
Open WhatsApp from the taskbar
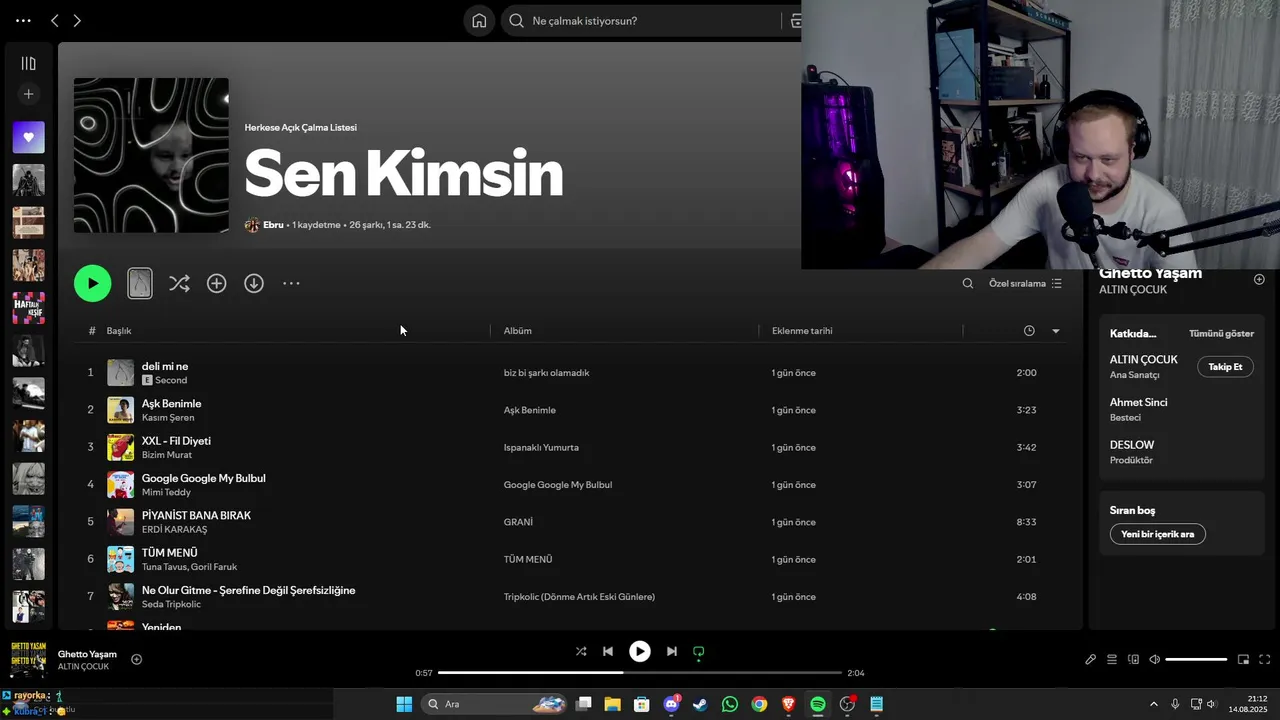click(x=730, y=704)
